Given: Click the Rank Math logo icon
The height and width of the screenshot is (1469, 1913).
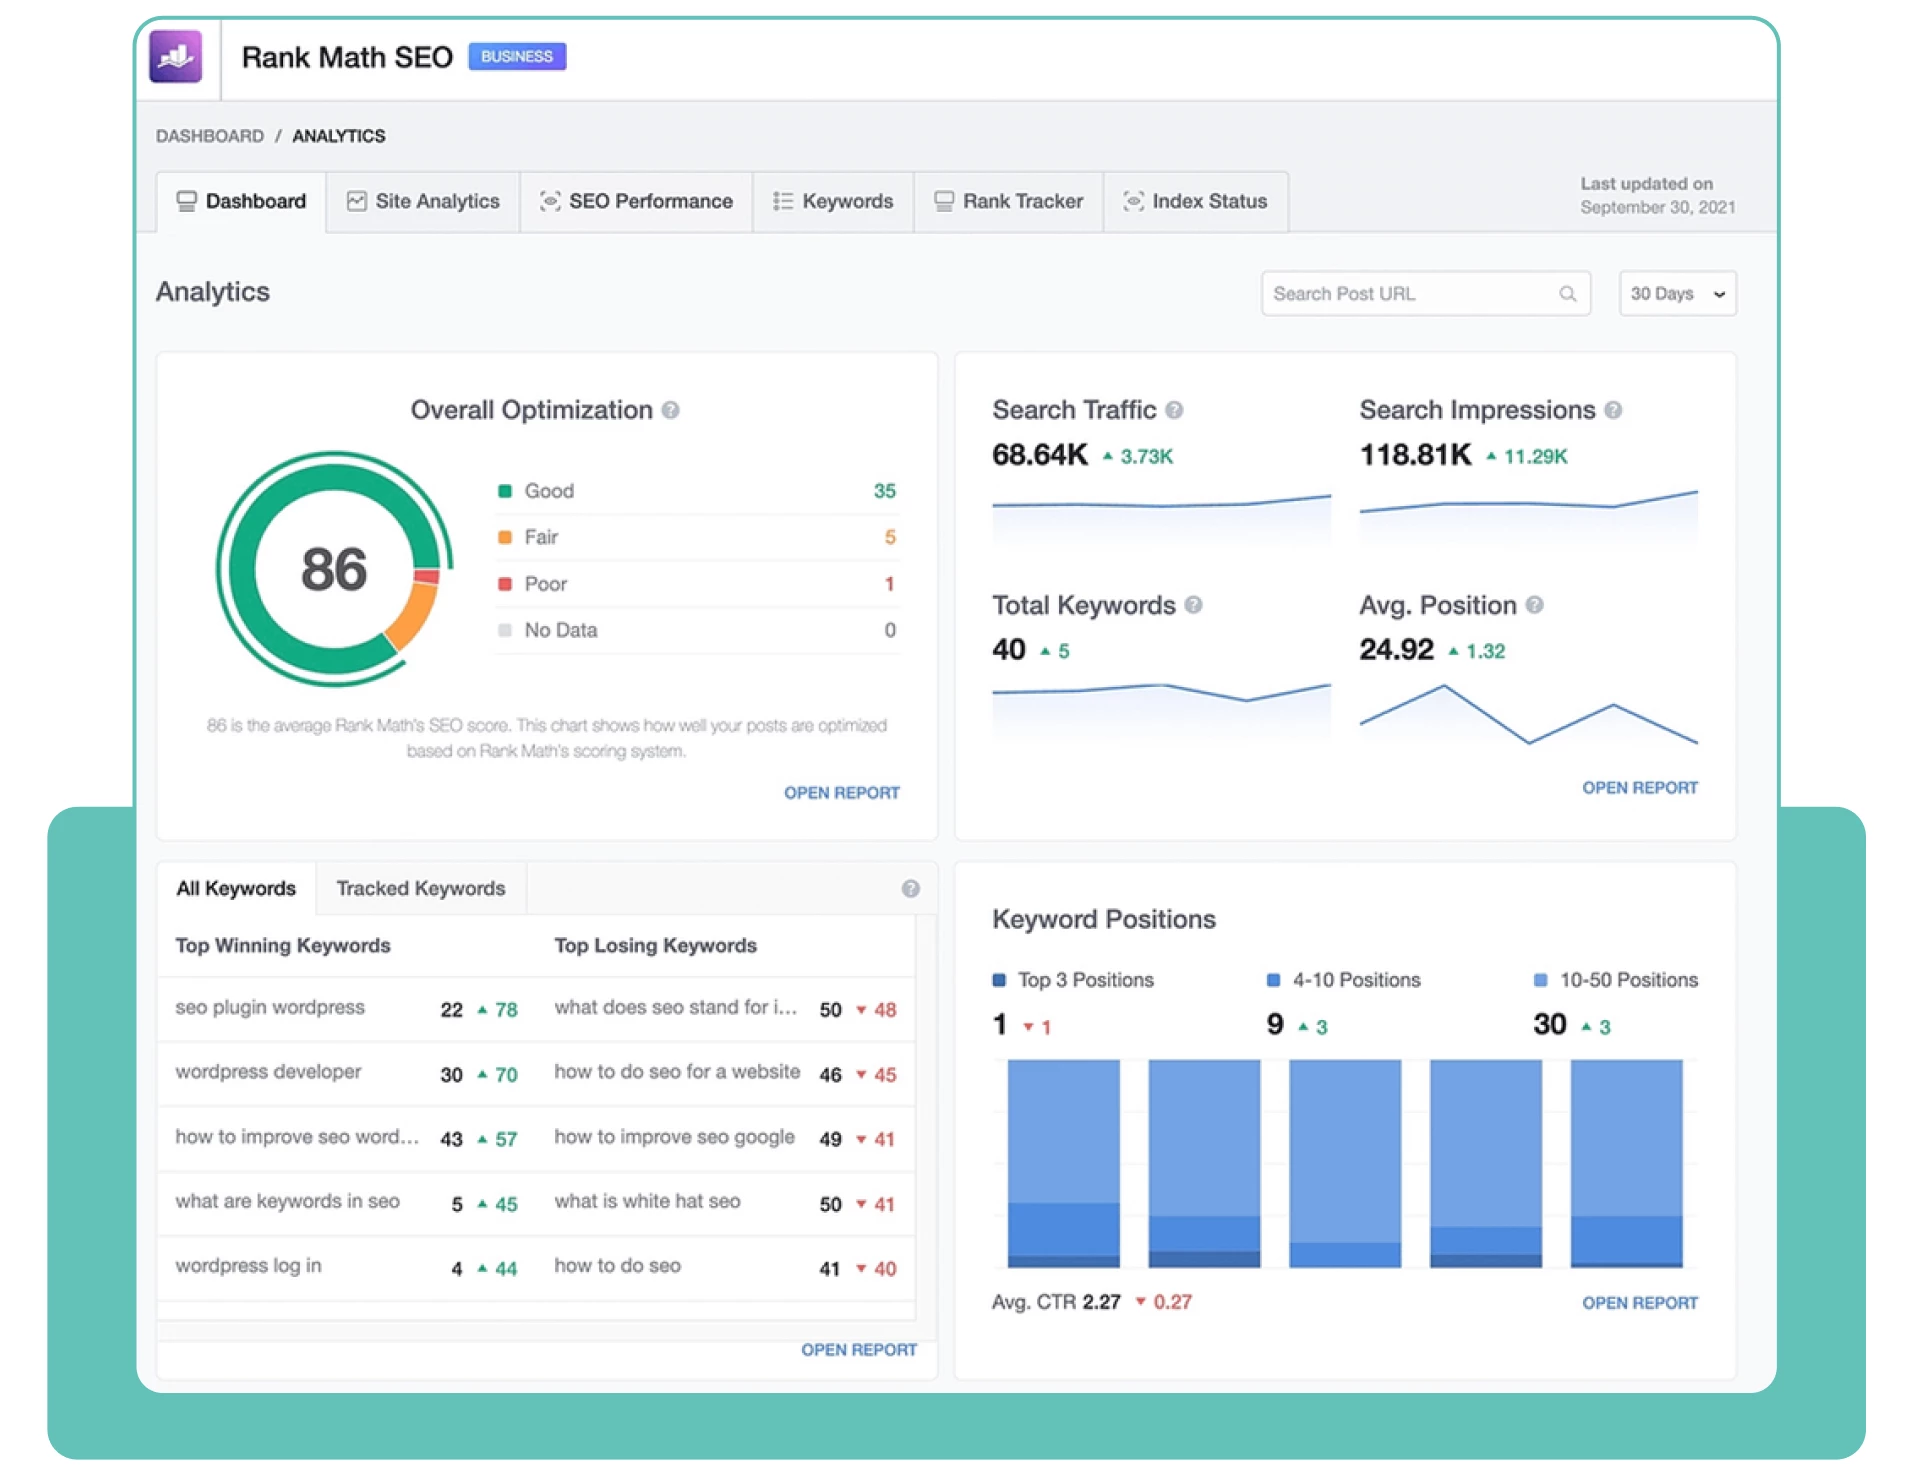Looking at the screenshot, I should tap(176, 57).
